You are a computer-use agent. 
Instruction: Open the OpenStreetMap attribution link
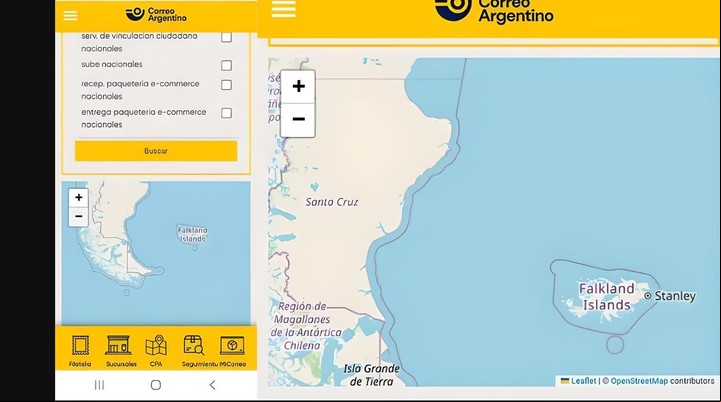(x=639, y=381)
